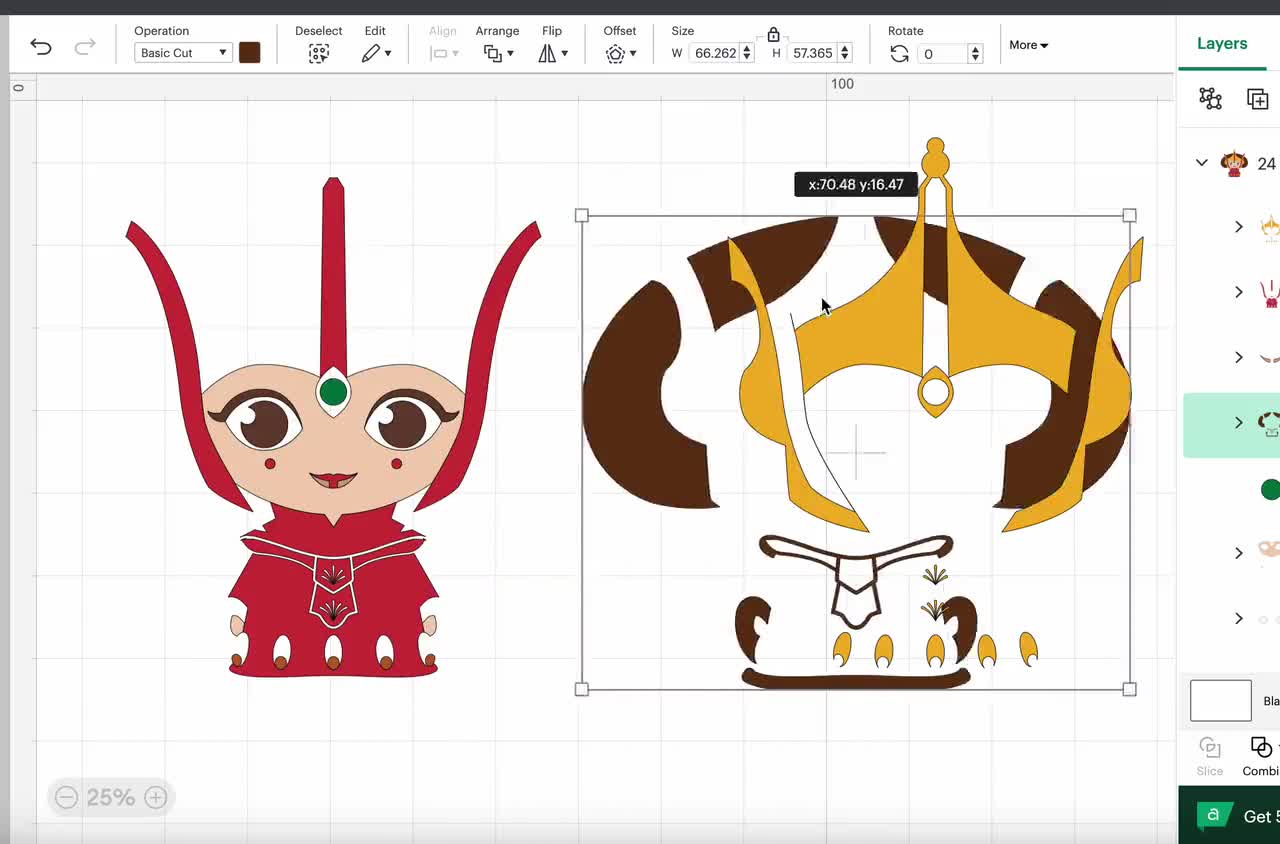Click the top-right selection resize handle

point(1130,215)
